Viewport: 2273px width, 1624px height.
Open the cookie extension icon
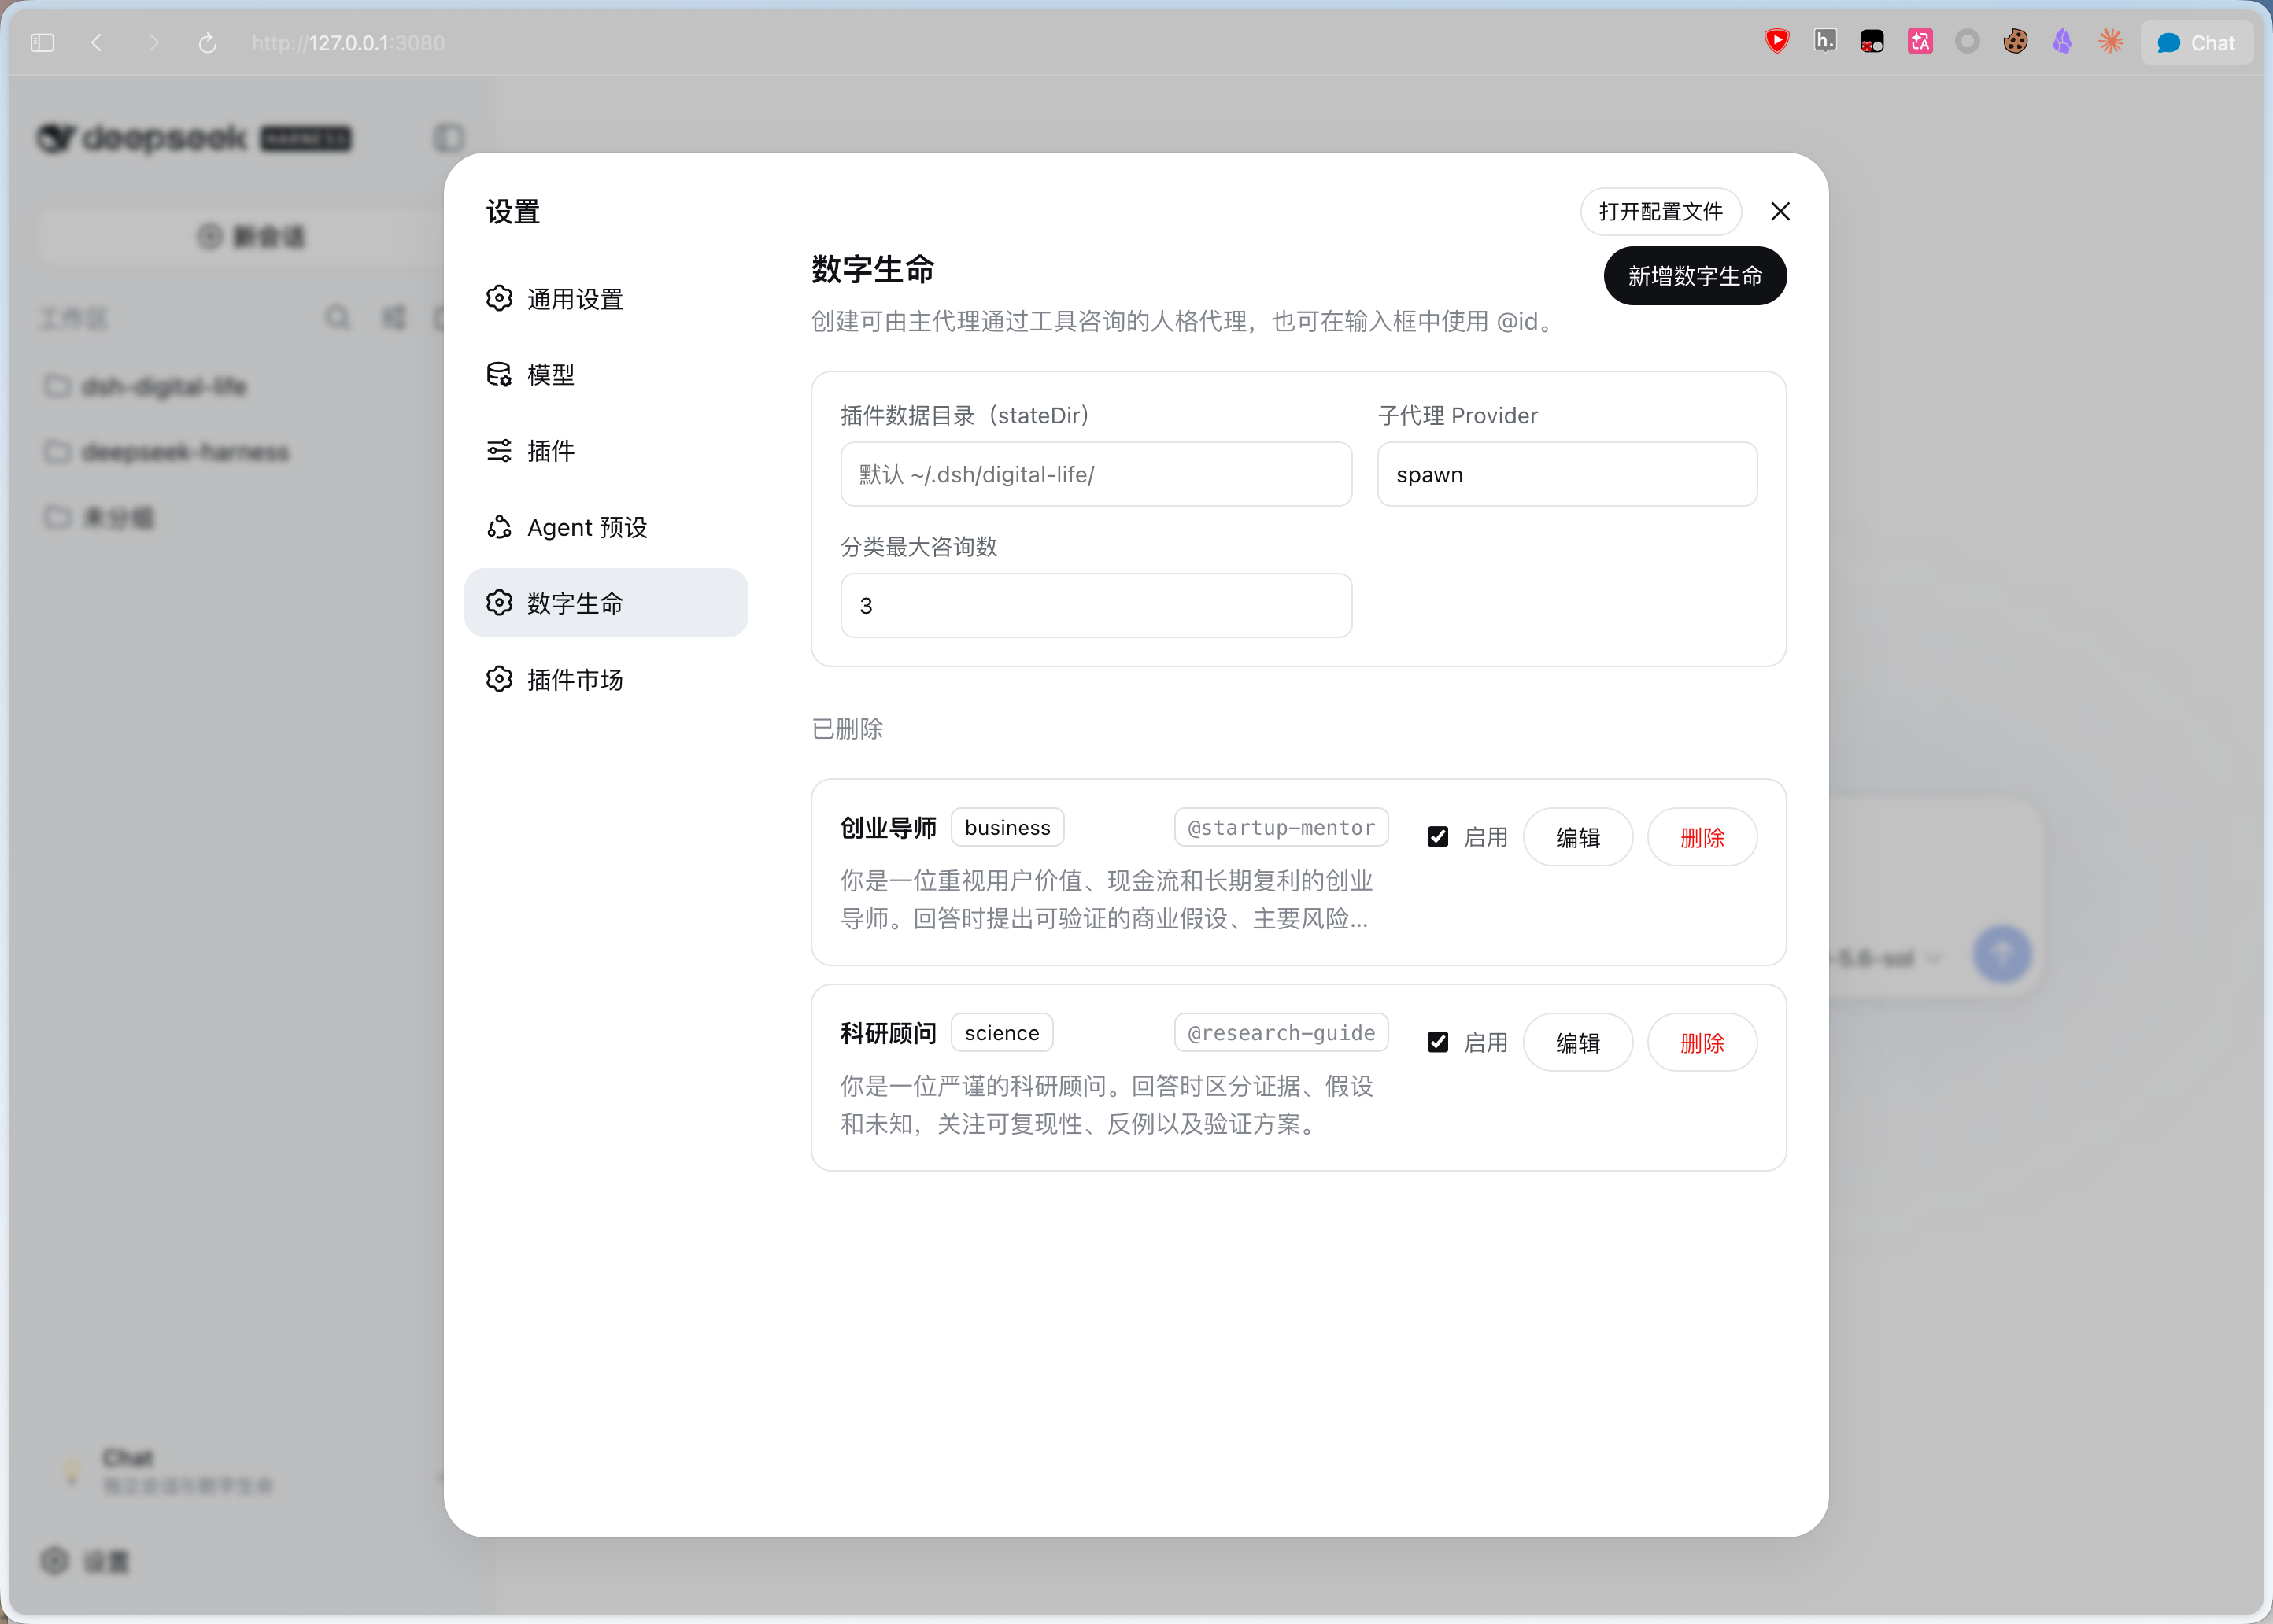[2015, 41]
